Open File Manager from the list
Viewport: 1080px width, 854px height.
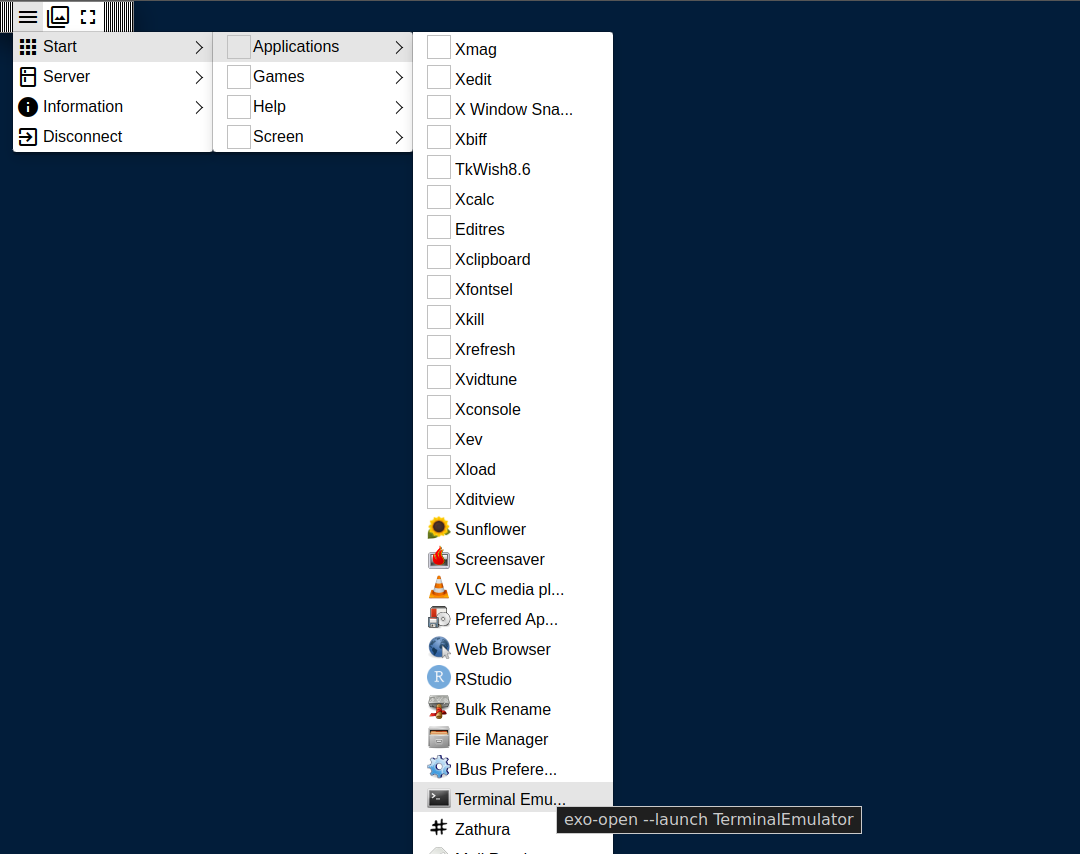[x=501, y=739]
